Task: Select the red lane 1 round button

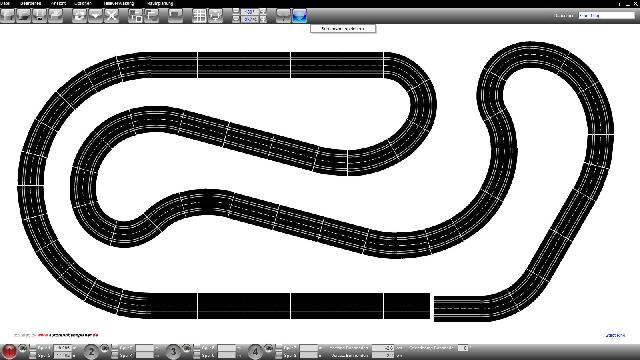Action: (x=9, y=351)
